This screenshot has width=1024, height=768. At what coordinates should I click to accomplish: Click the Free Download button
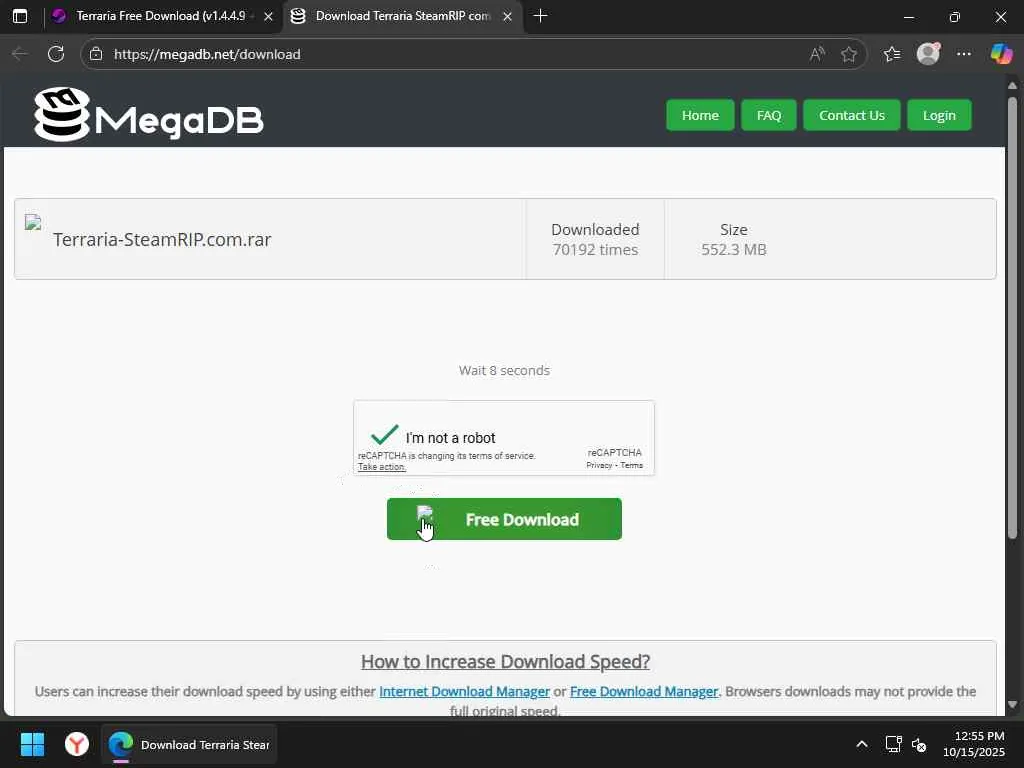pyautogui.click(x=504, y=519)
